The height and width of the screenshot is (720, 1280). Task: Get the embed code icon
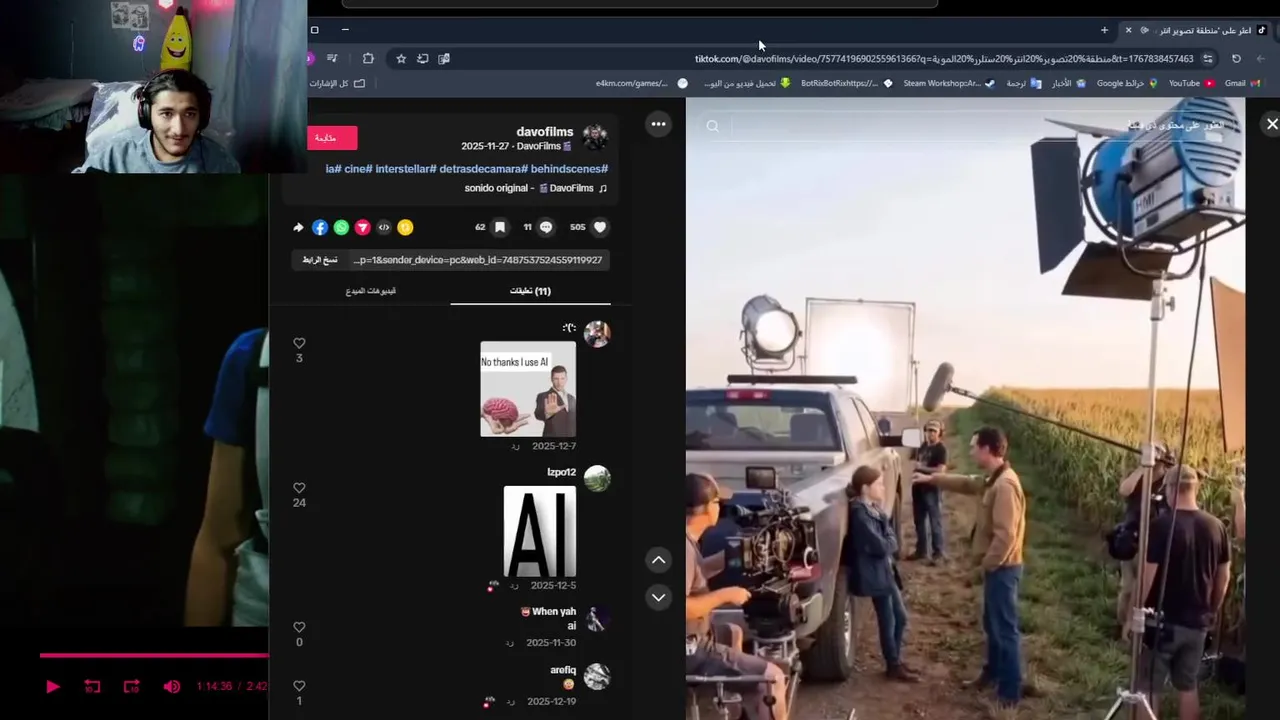(384, 227)
